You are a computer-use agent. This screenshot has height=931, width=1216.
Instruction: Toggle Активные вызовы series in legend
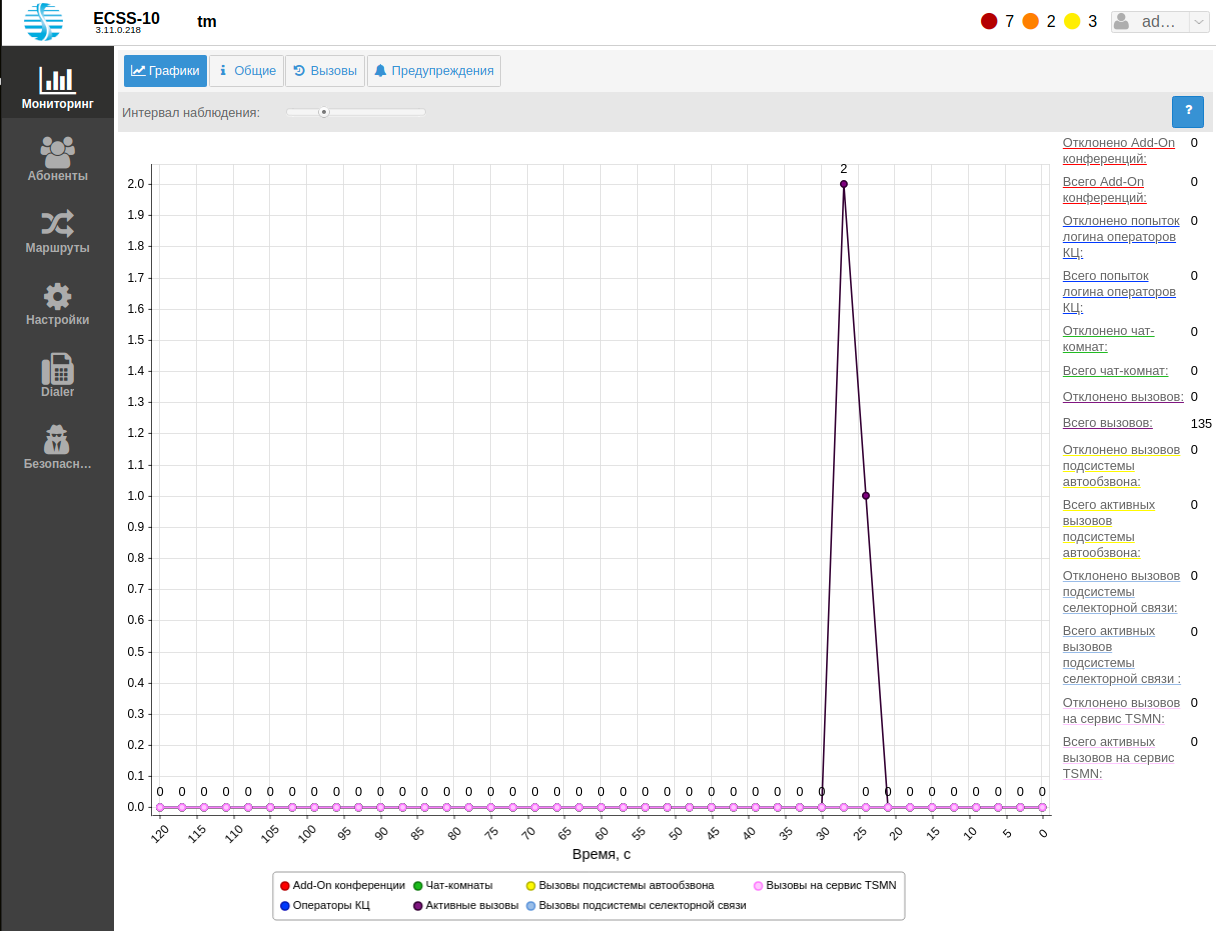coord(466,905)
